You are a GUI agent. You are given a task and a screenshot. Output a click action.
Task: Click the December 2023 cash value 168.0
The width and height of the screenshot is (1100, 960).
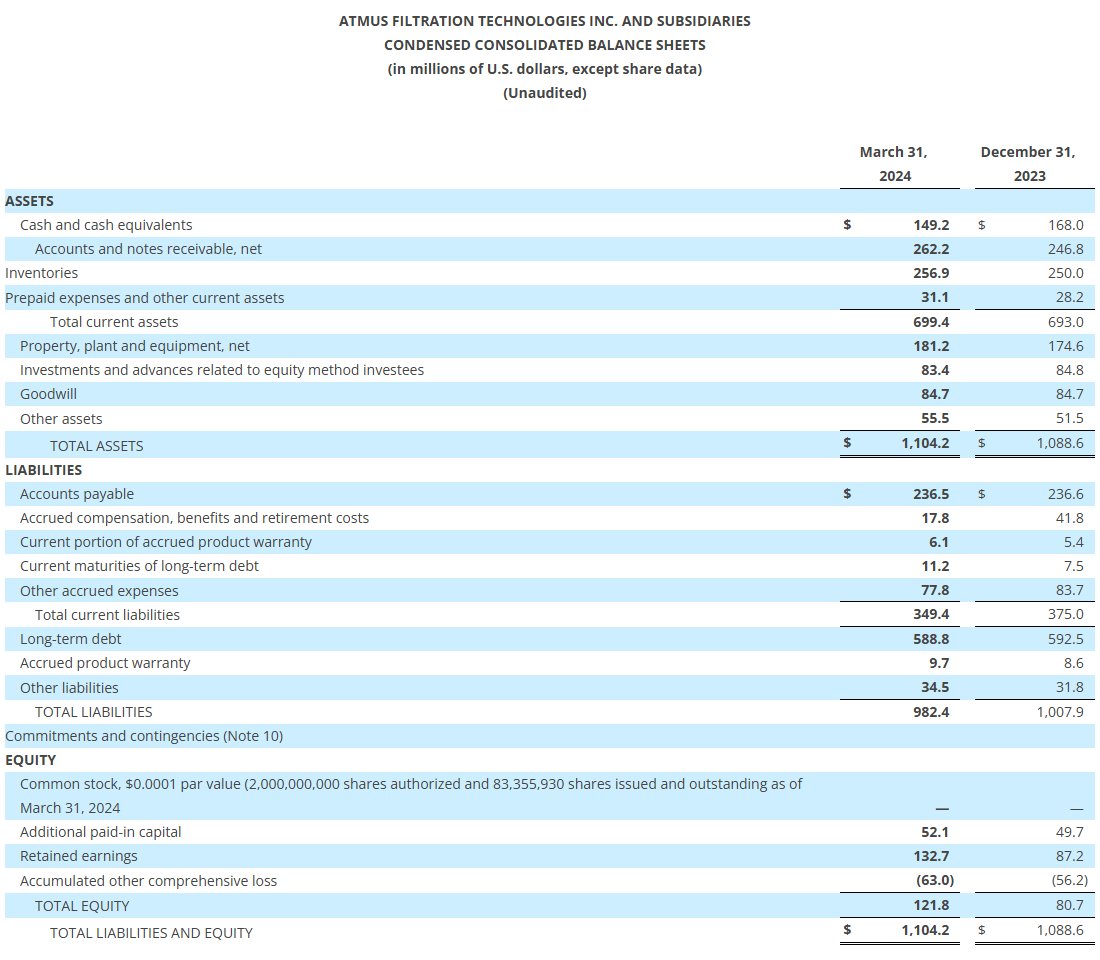1066,225
